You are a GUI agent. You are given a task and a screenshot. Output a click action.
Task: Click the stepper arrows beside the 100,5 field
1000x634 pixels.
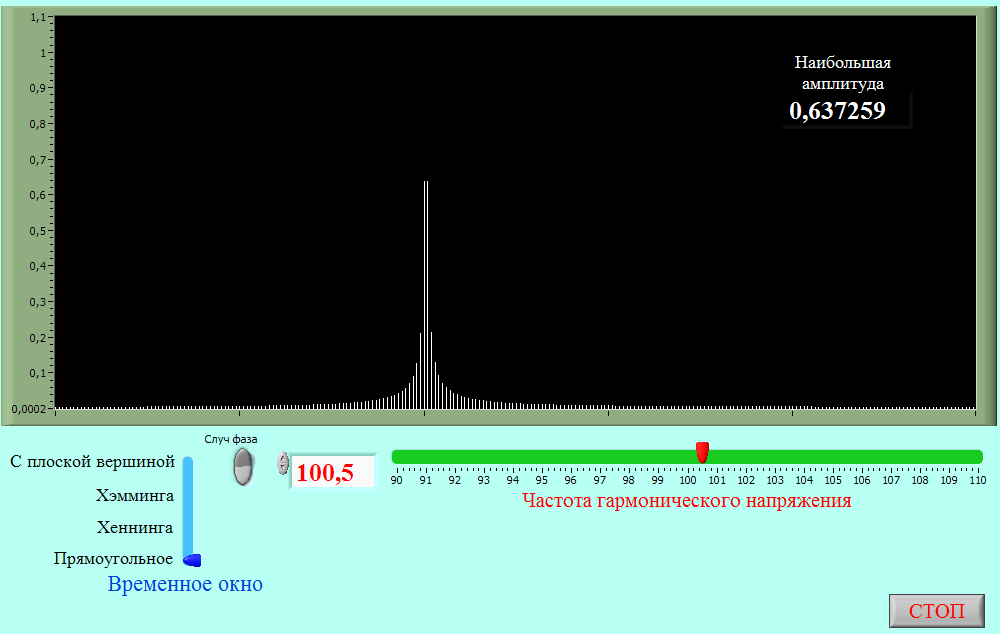[283, 464]
